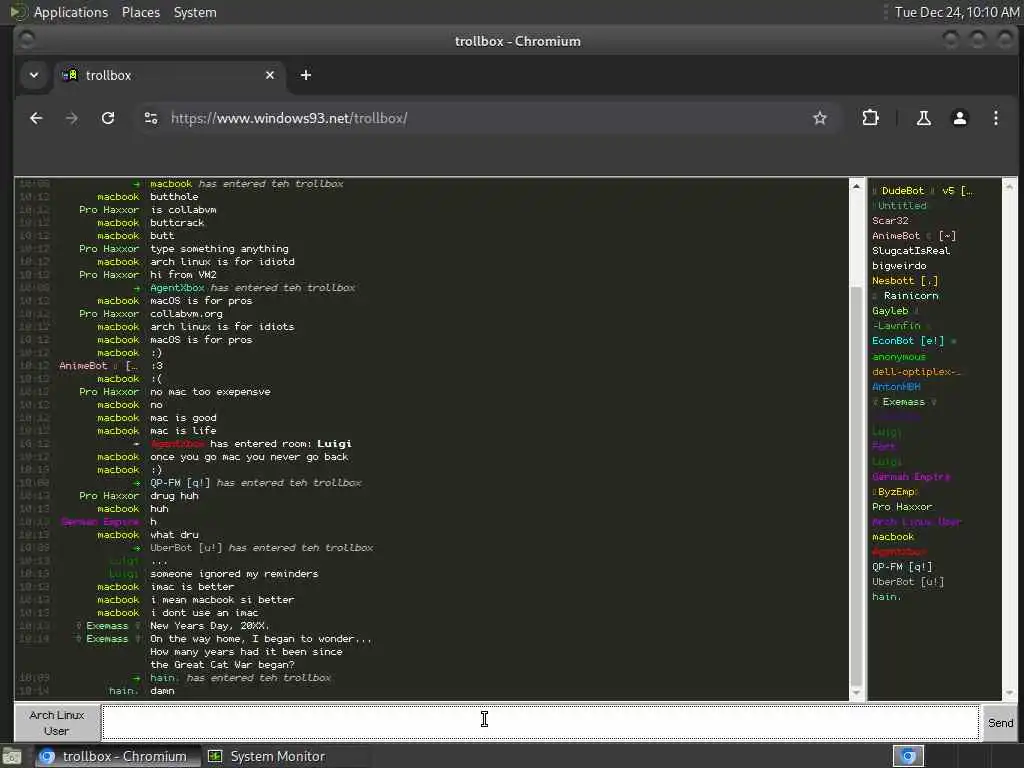This screenshot has height=768, width=1024.
Task: Select German Empire in user list
Action: click(x=911, y=477)
